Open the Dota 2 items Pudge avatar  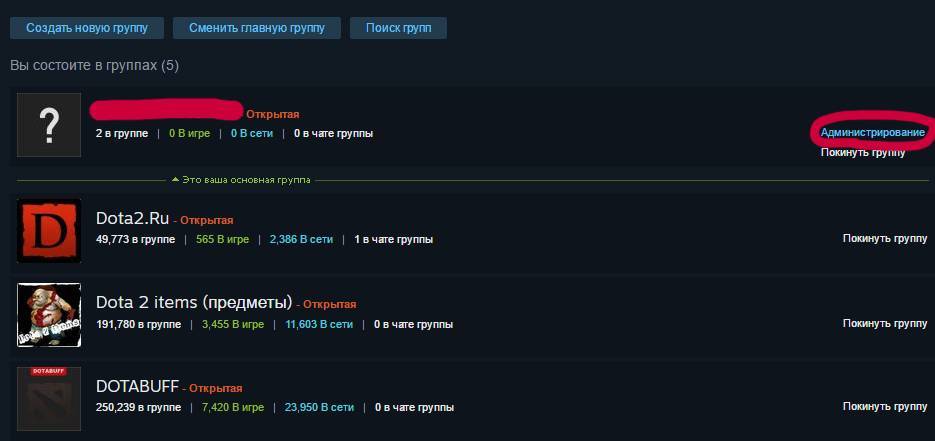tap(49, 315)
